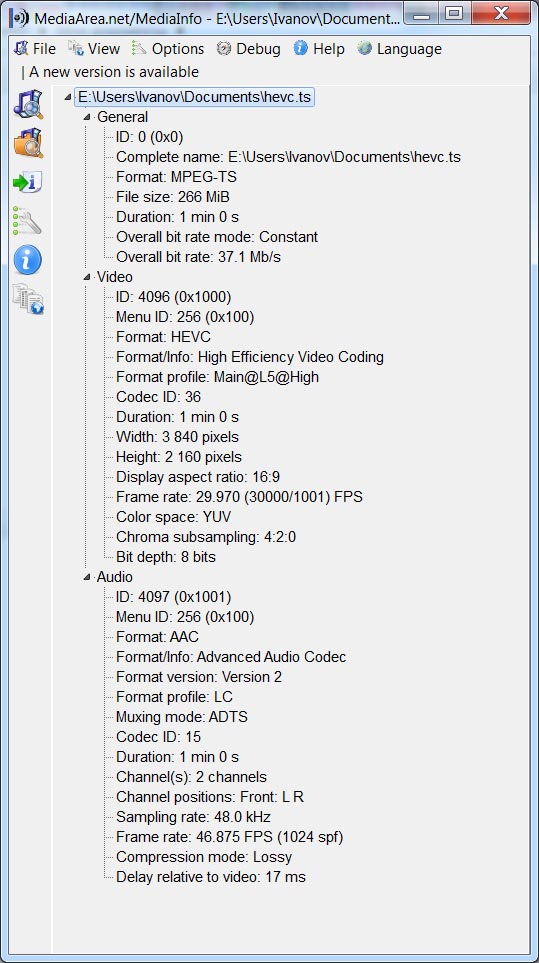
Task: Select the Audio tree node label
Action: [x=114, y=577]
